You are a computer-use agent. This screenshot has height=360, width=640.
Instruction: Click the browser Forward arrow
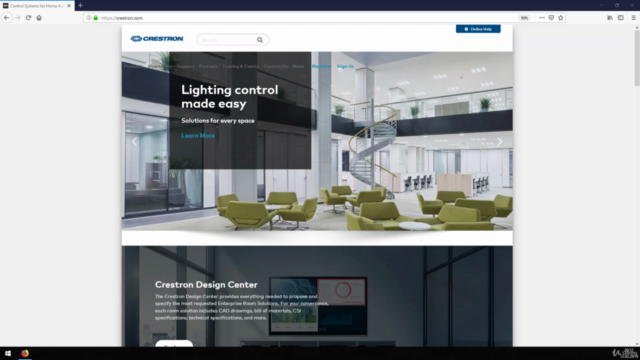(x=18, y=18)
